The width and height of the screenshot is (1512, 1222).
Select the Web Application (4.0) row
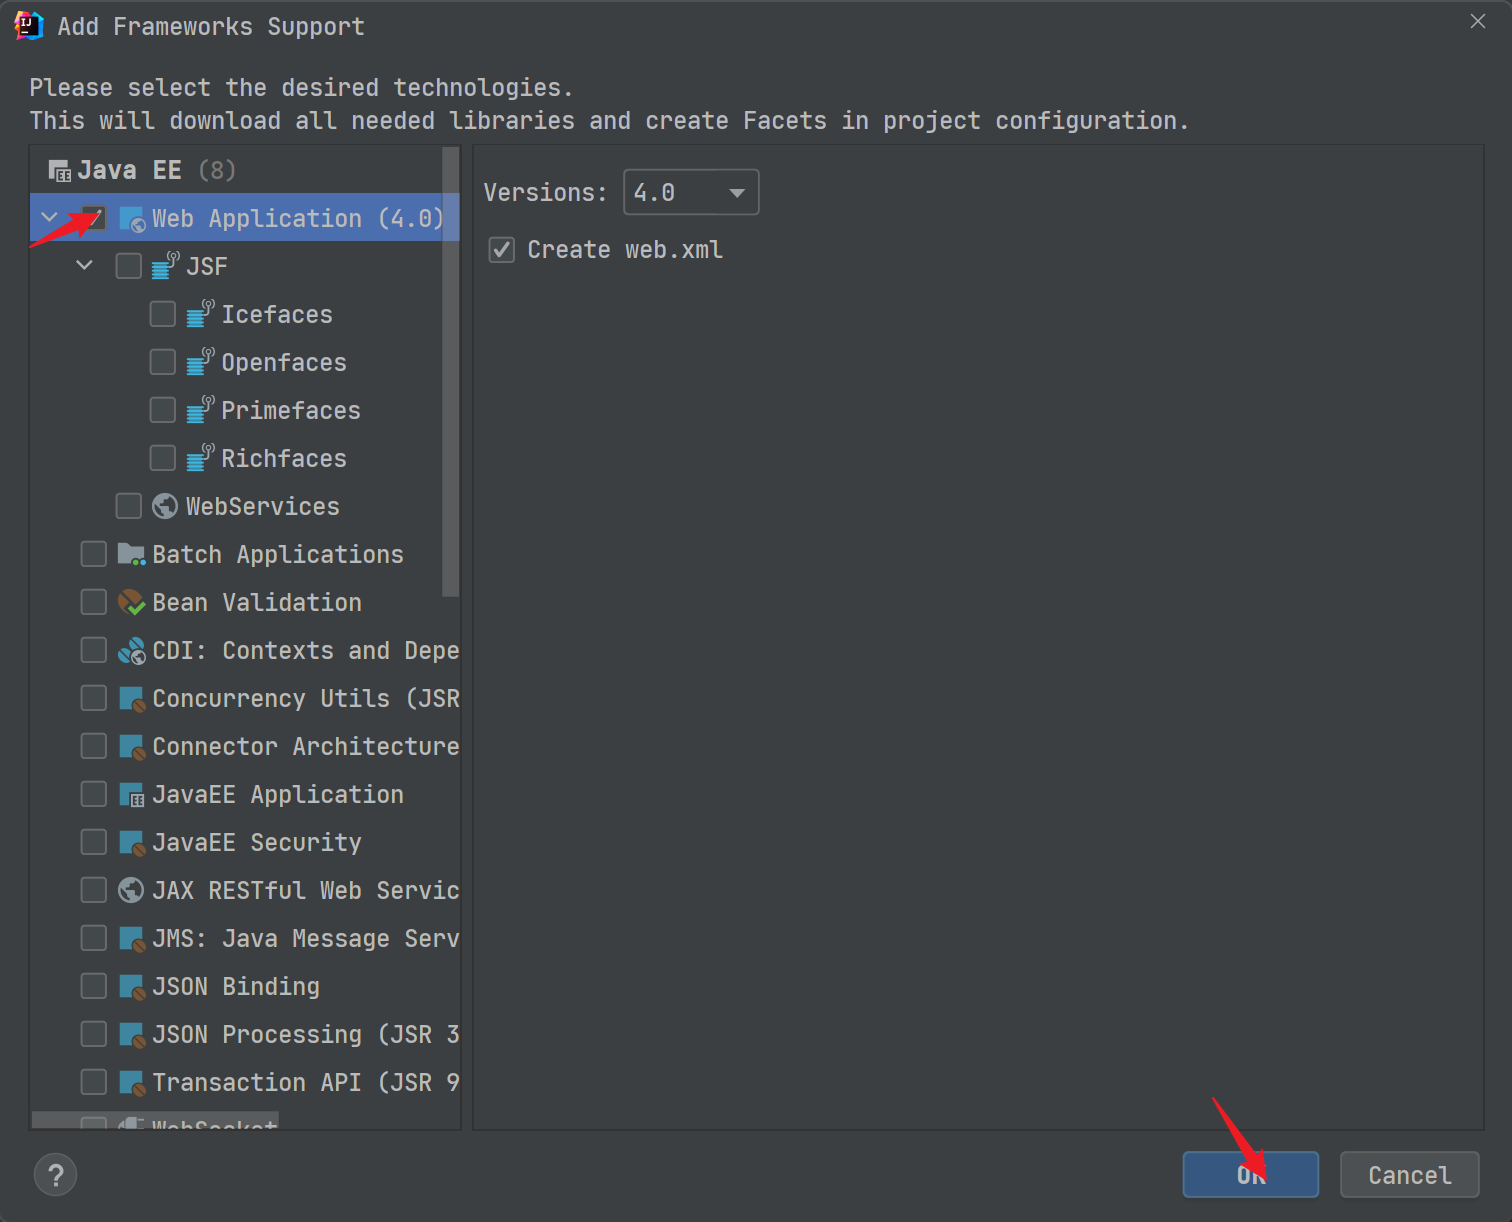(x=245, y=218)
